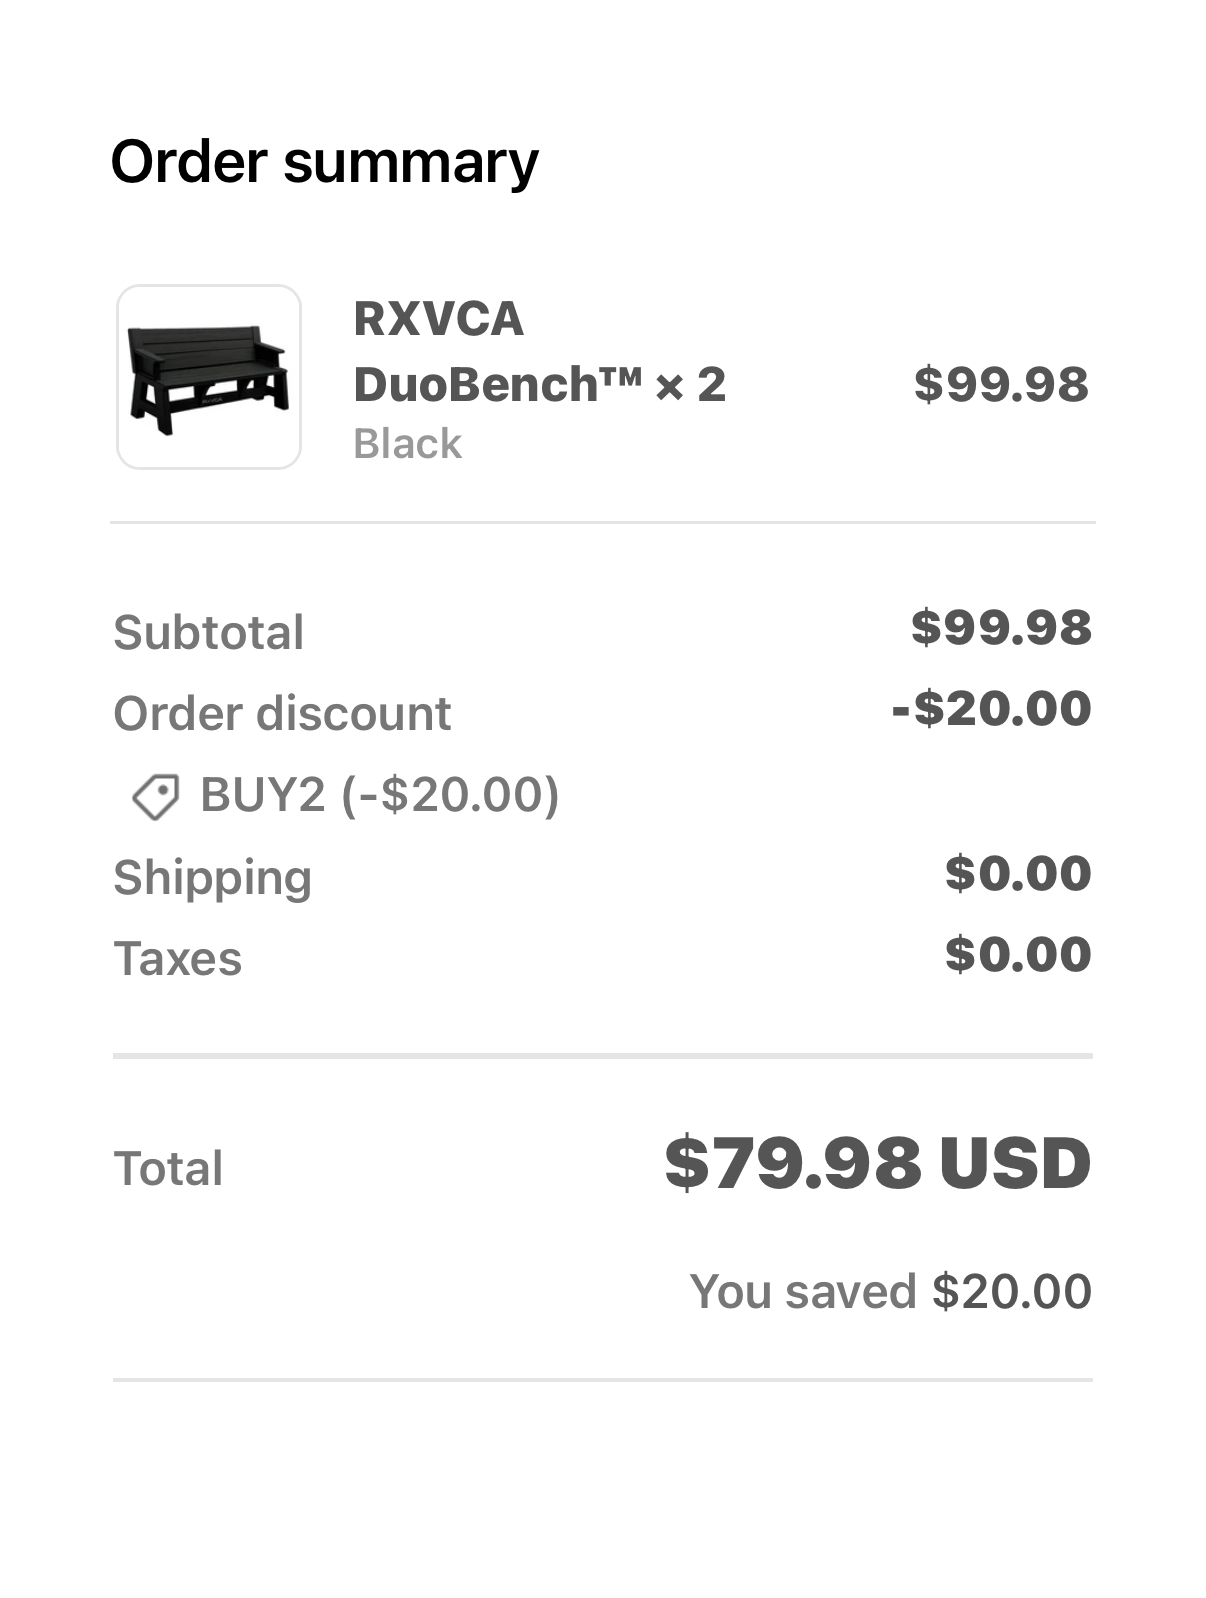1206x1598 pixels.
Task: Click the BUY2 discount tag icon
Action: [x=156, y=797]
